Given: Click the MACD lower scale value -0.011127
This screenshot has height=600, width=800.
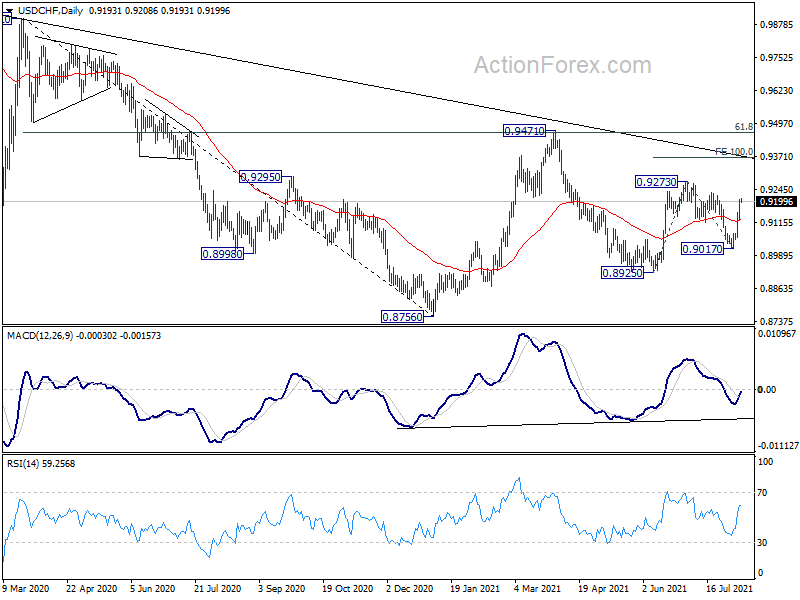Looking at the screenshot, I should 777,446.
